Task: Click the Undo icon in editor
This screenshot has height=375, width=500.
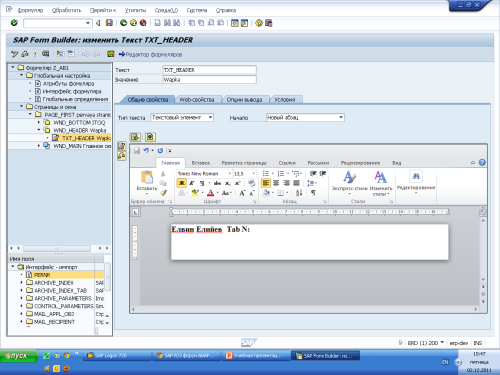Action: coord(146,151)
